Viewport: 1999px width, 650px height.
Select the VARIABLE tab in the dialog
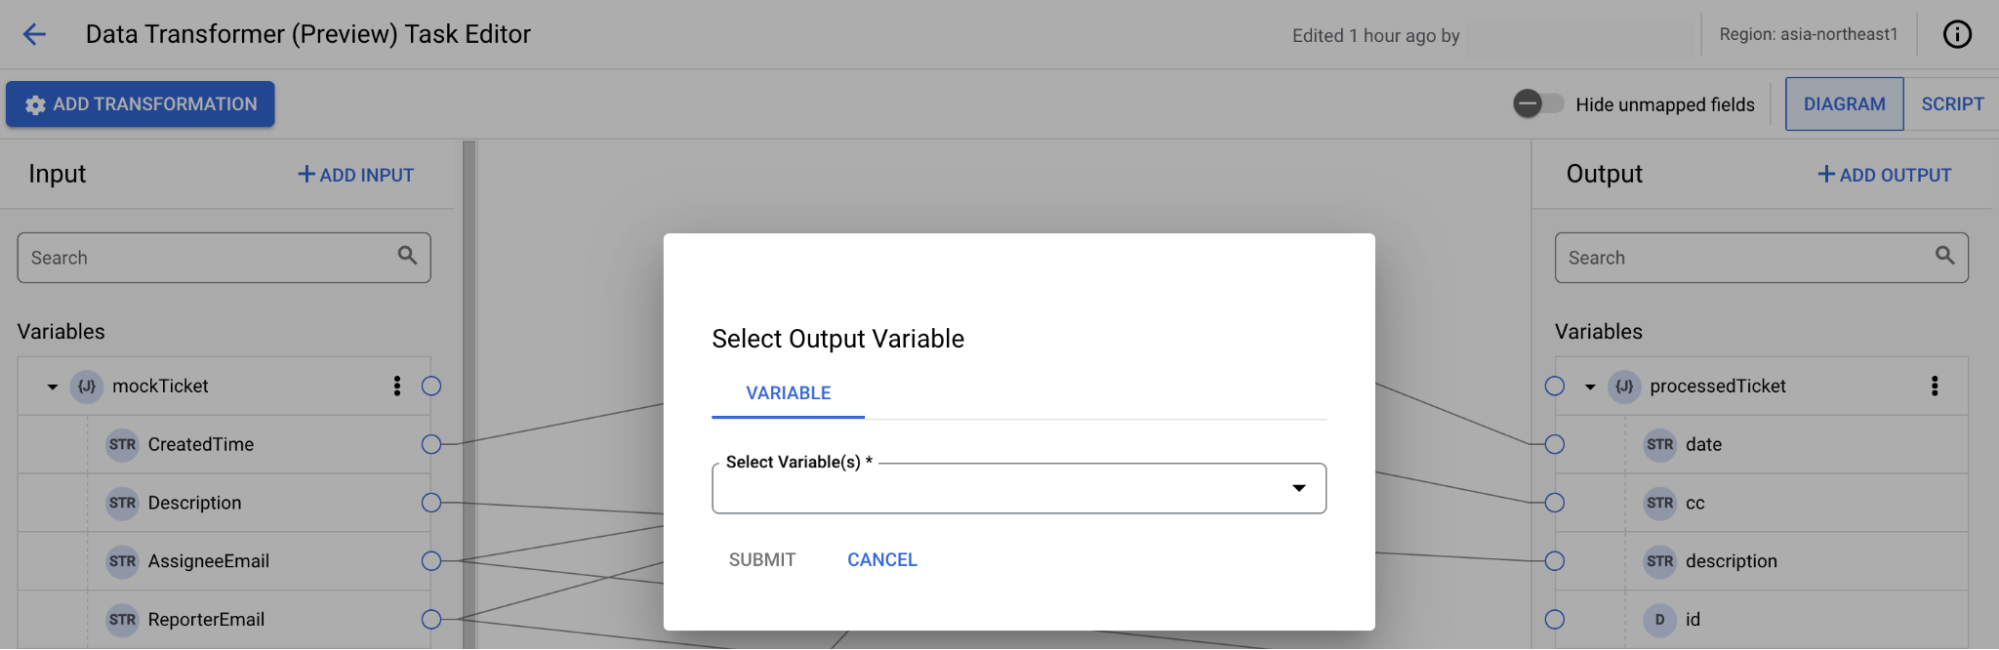[x=788, y=393]
